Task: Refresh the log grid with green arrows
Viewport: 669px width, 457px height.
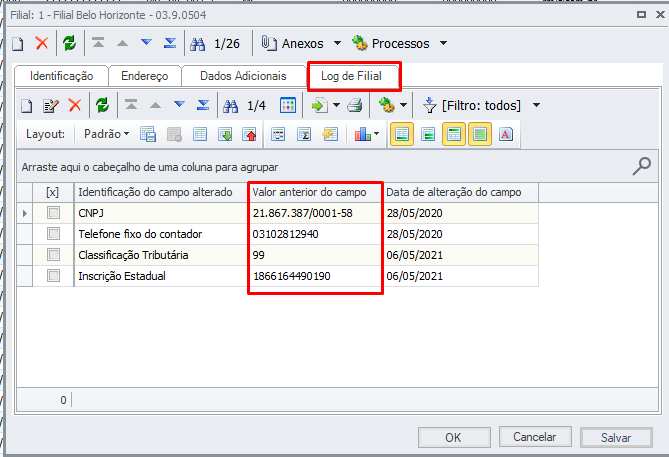Action: click(x=102, y=105)
